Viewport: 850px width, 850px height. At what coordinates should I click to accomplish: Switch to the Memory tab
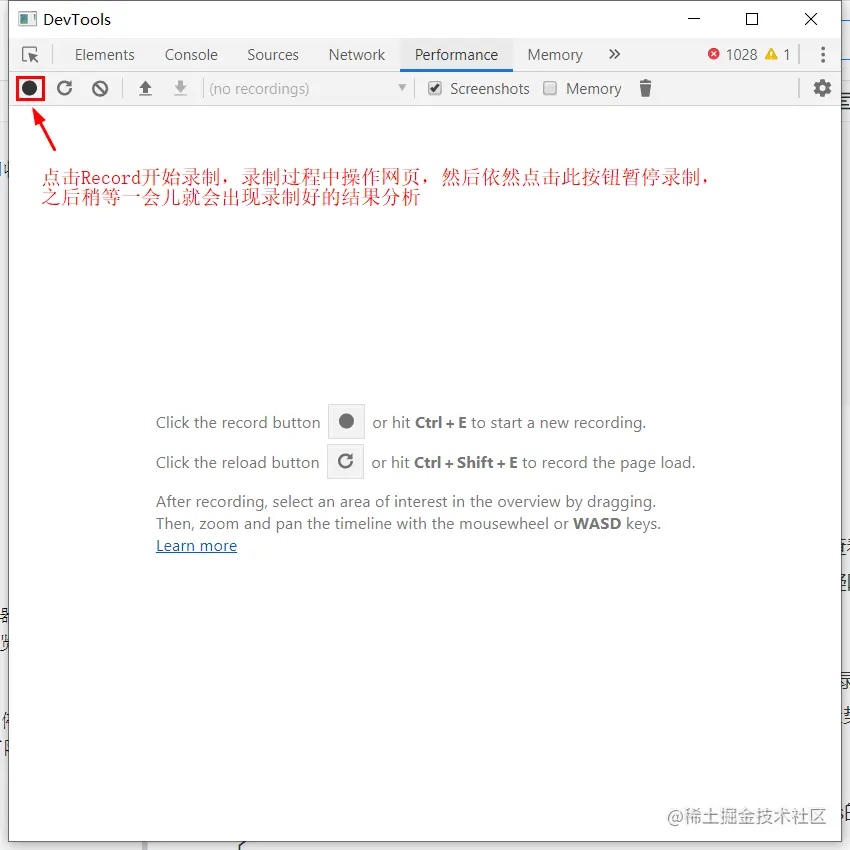555,55
